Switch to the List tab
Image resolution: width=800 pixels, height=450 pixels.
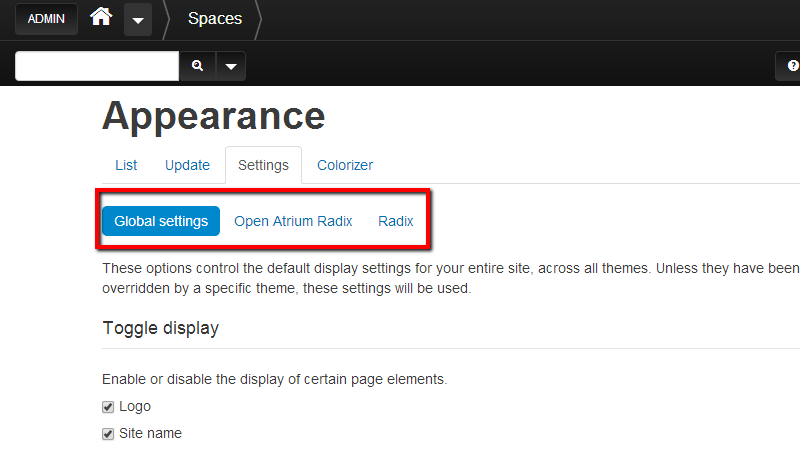pyautogui.click(x=126, y=165)
